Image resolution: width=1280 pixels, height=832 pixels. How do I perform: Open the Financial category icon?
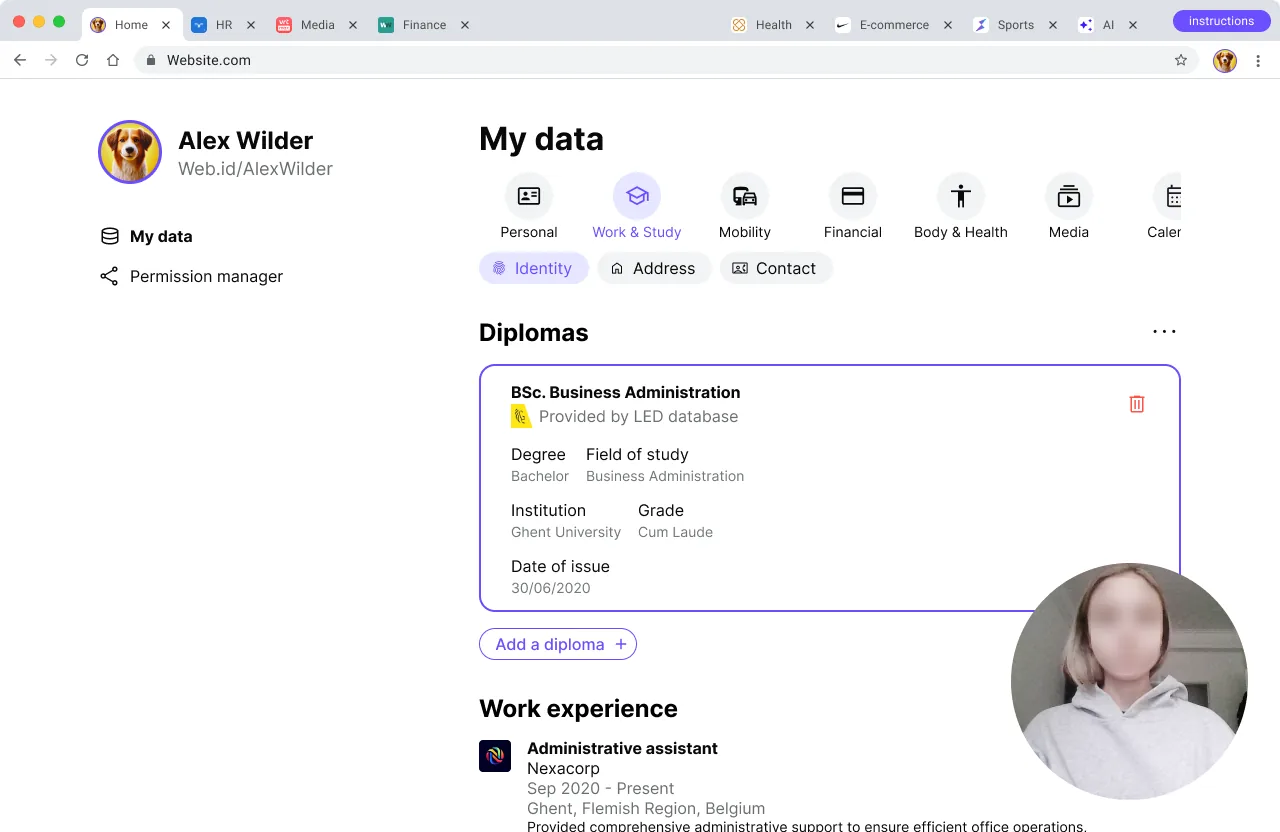(x=853, y=196)
